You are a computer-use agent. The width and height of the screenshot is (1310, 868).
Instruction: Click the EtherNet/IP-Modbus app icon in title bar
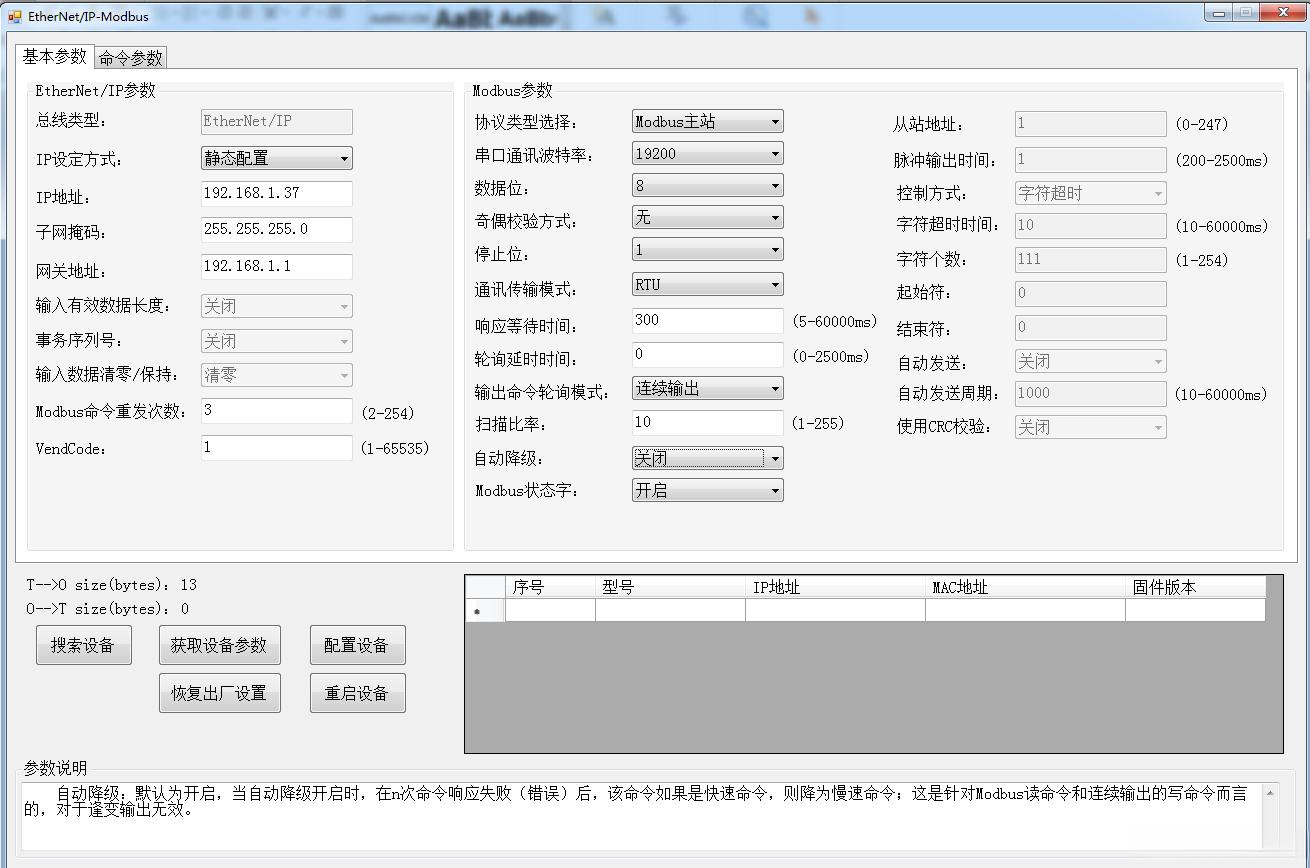pyautogui.click(x=14, y=16)
